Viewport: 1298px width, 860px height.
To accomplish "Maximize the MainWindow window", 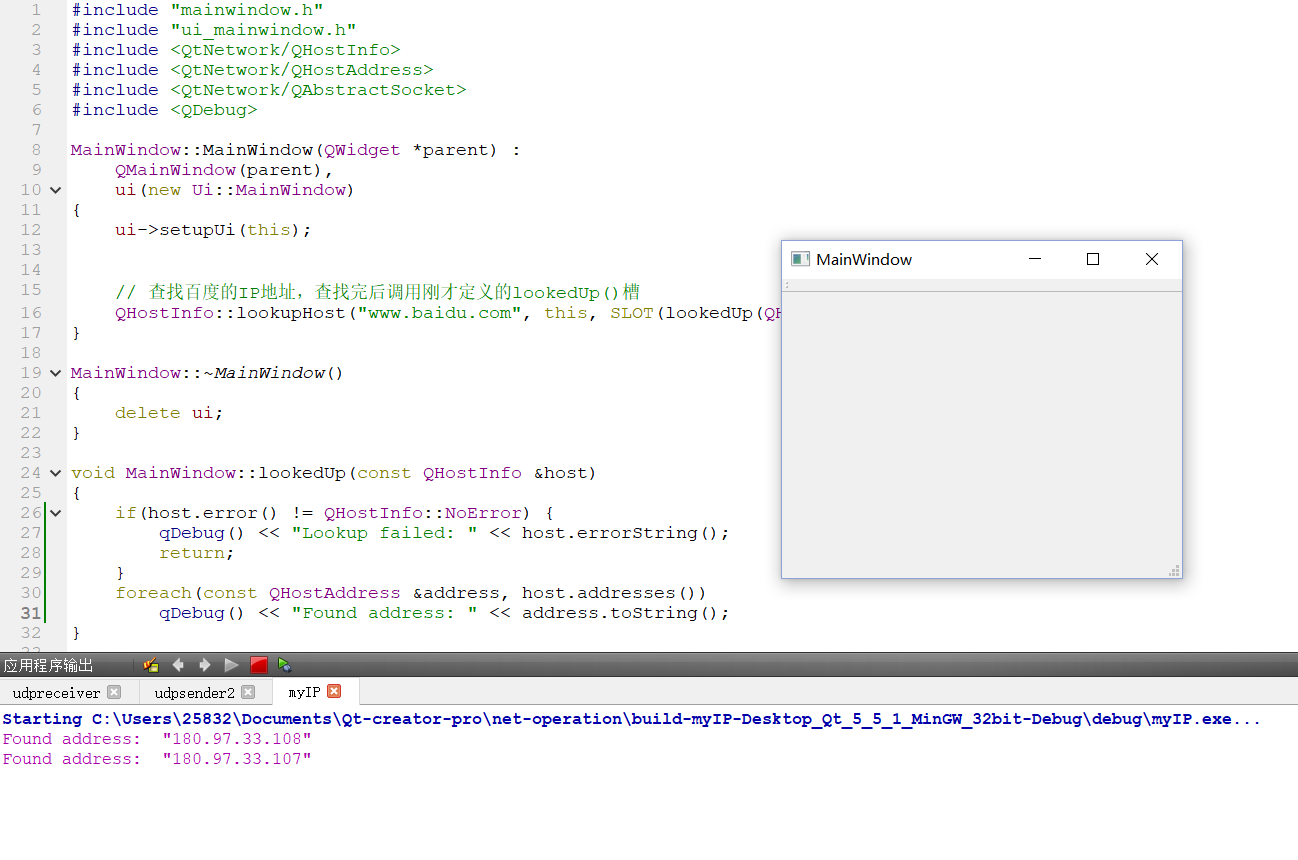I will coord(1093,259).
